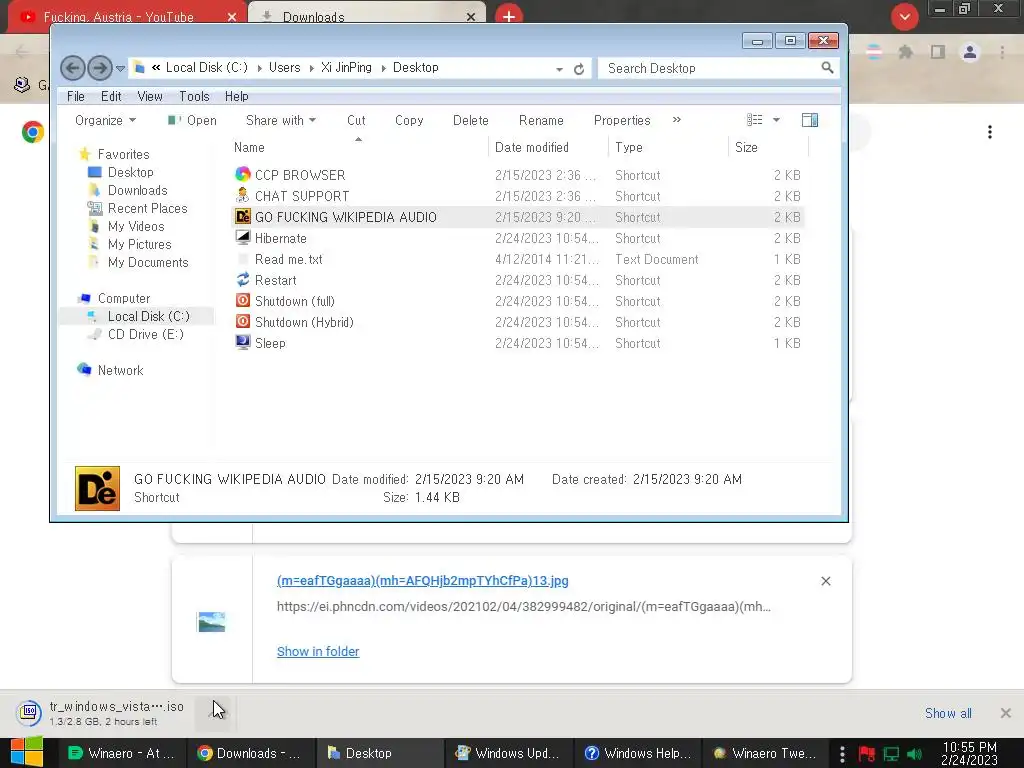Viewport: 1024px width, 768px height.
Task: Click the volume tray icon
Action: pyautogui.click(x=914, y=754)
